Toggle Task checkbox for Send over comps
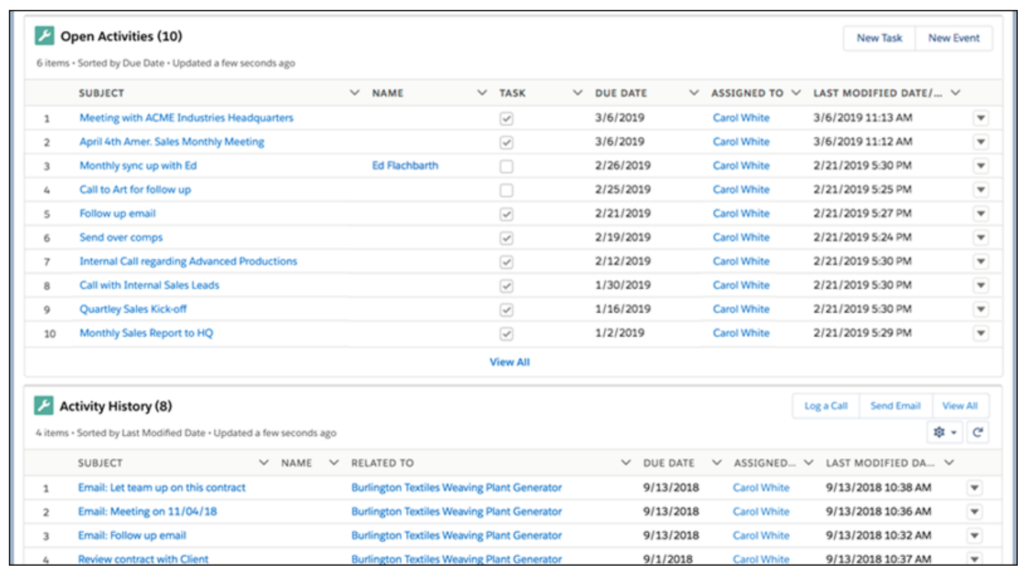The height and width of the screenshot is (573, 1024). [x=506, y=238]
